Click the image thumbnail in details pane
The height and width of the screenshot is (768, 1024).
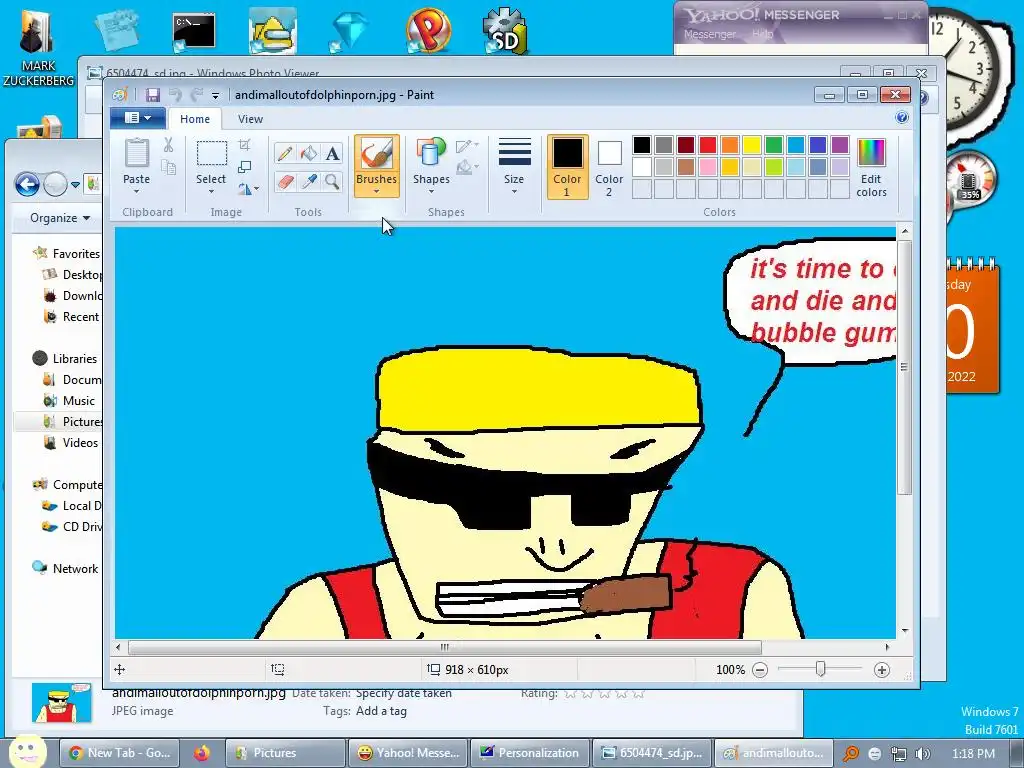coord(61,703)
